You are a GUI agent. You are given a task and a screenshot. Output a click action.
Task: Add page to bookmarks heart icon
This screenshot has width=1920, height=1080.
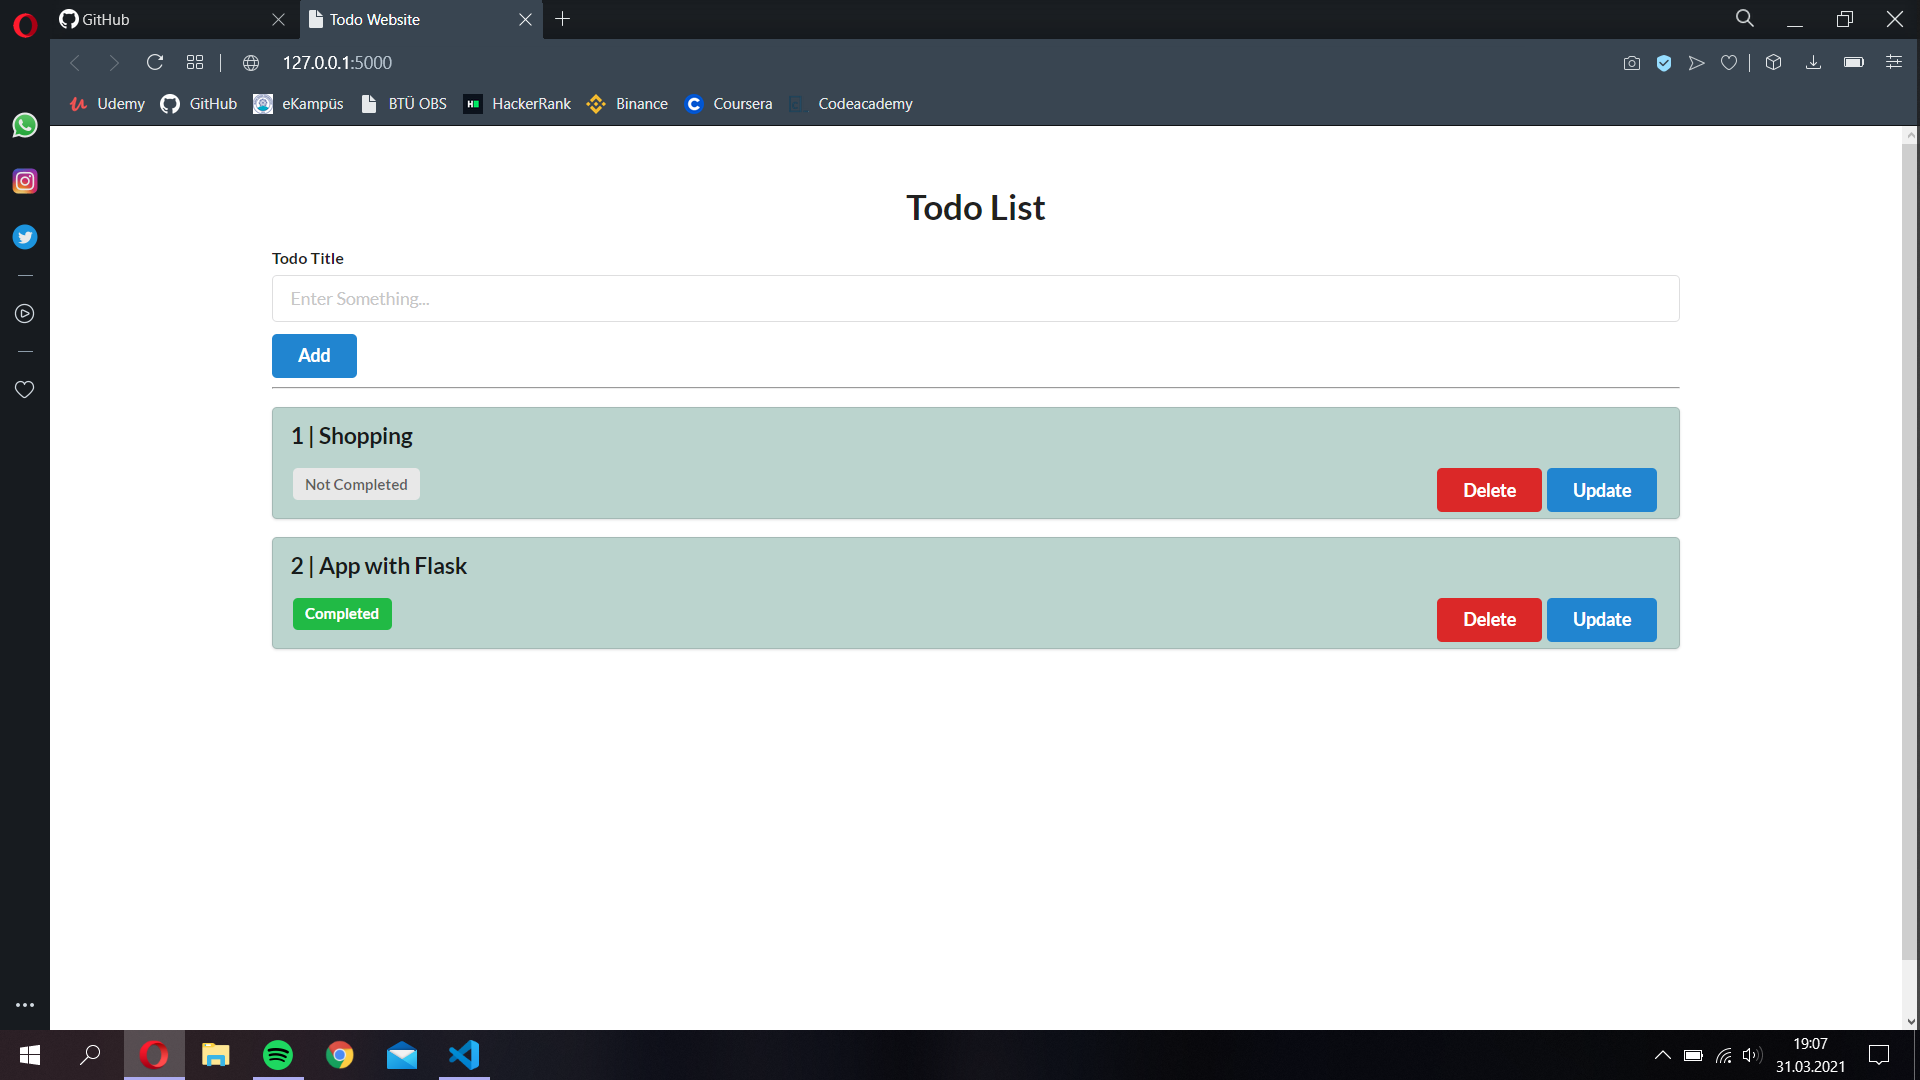[x=1729, y=63]
